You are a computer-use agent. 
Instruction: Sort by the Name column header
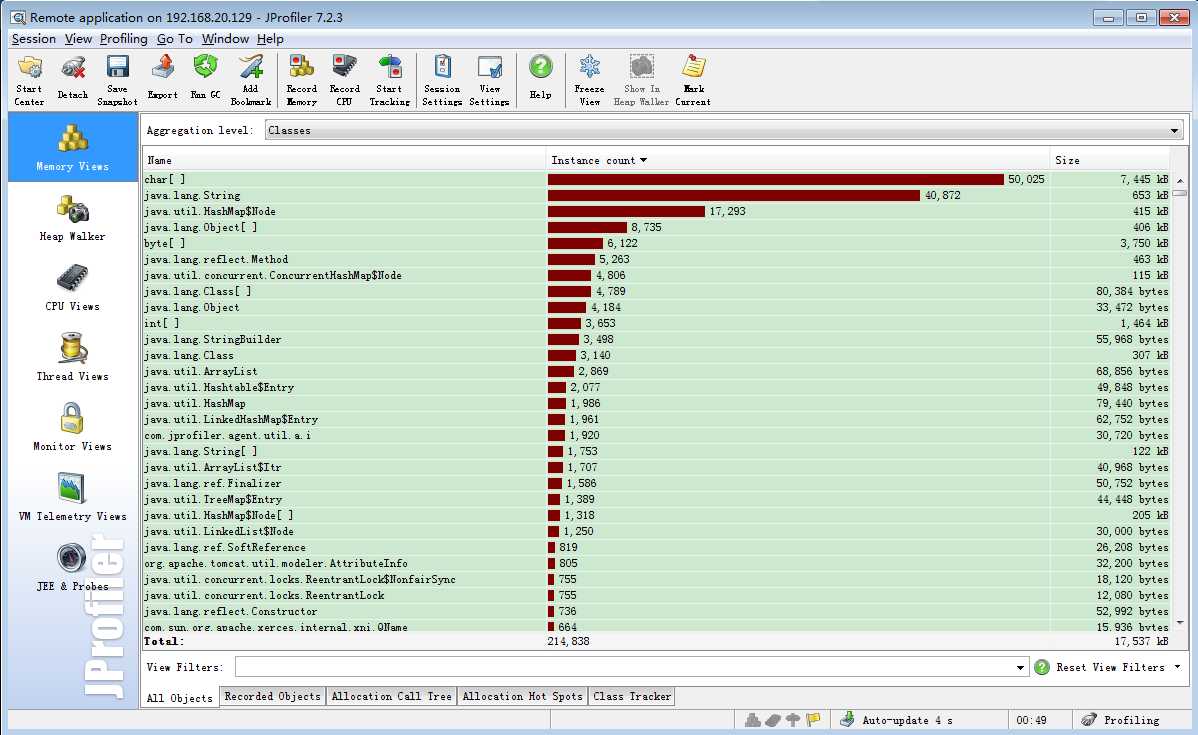coord(344,160)
